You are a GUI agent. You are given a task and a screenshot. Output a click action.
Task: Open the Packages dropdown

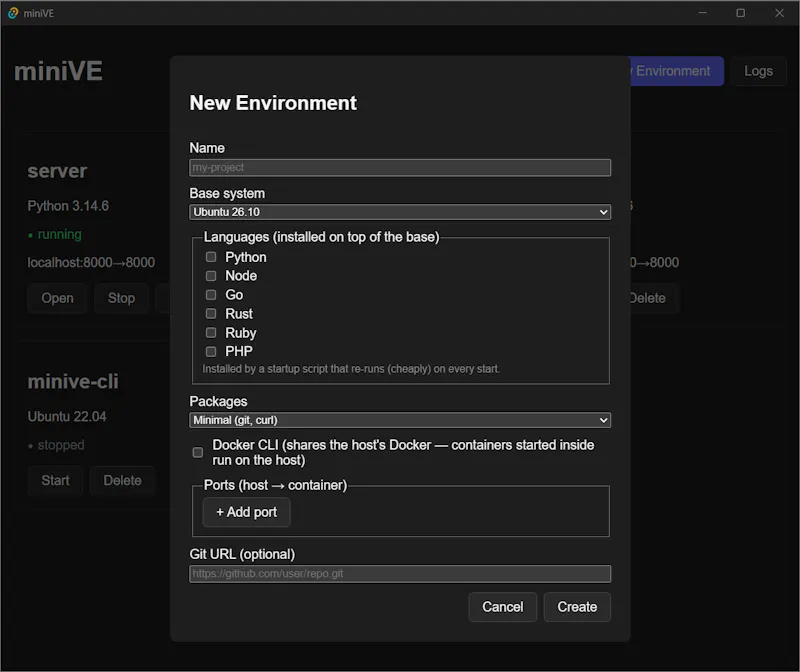point(400,420)
